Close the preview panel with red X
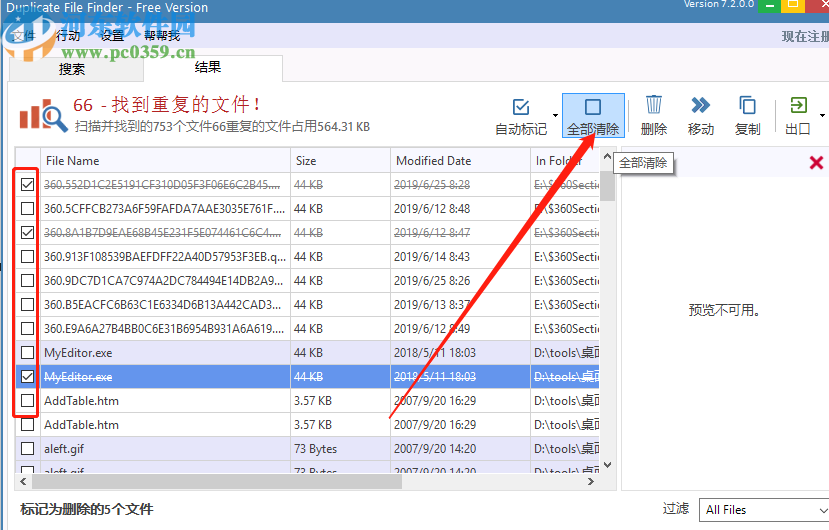Screen dimensions: 829x530 pos(816,162)
